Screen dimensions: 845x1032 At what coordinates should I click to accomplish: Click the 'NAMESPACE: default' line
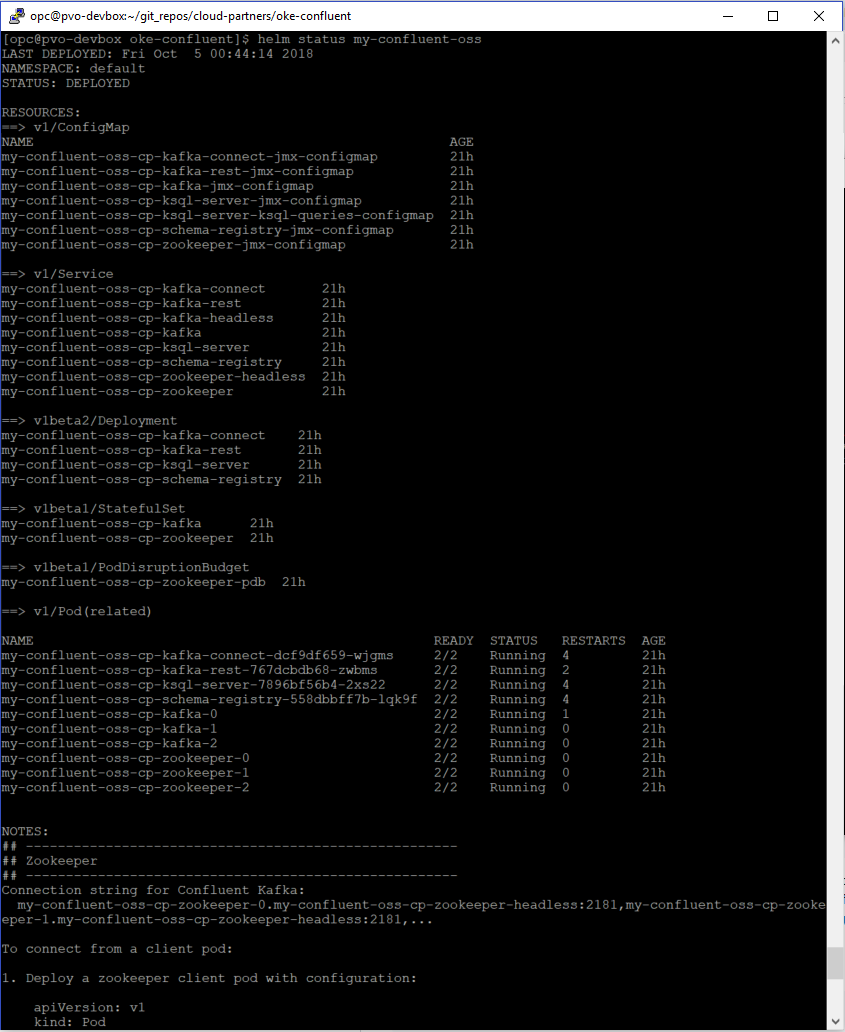point(73,68)
